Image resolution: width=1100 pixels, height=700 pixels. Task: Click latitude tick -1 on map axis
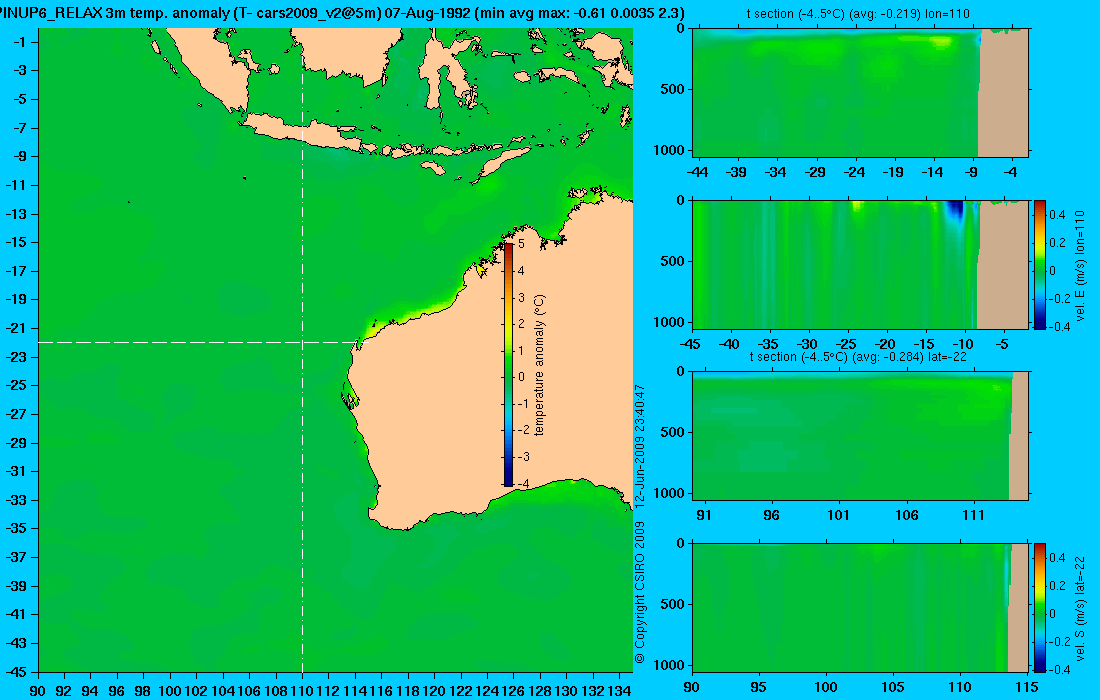[x=20, y=42]
